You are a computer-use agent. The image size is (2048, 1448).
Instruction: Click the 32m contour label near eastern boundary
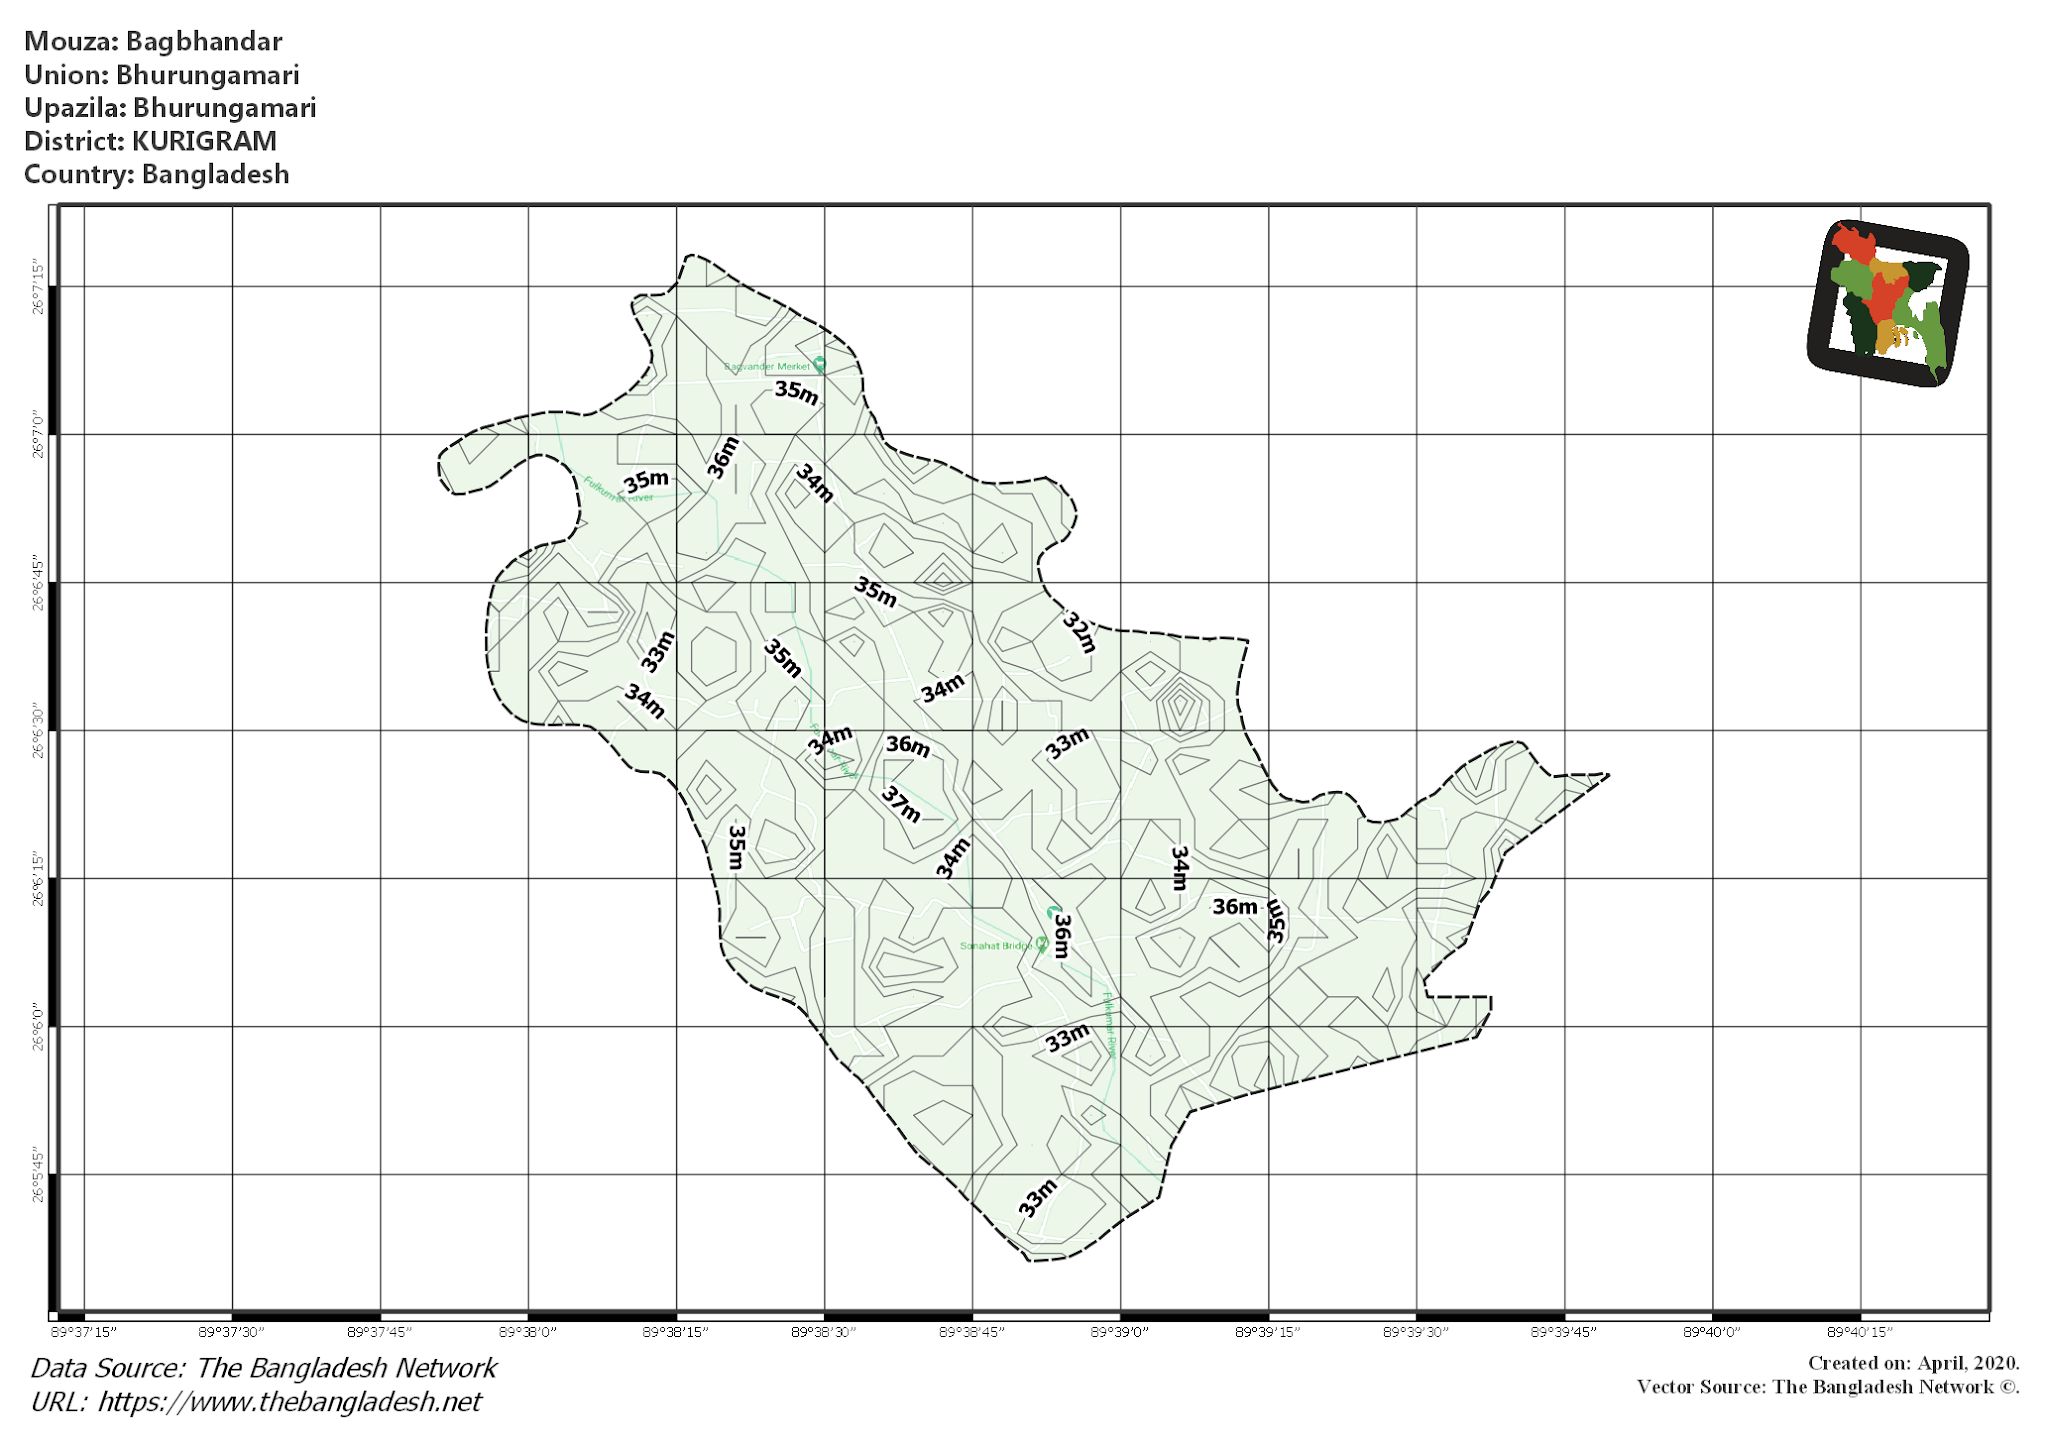click(1080, 630)
